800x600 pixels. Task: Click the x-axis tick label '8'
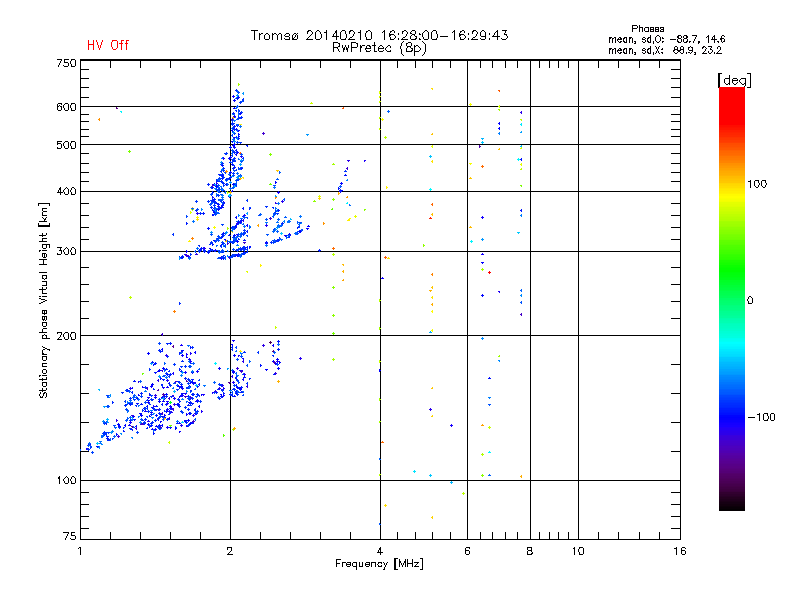[x=530, y=551]
